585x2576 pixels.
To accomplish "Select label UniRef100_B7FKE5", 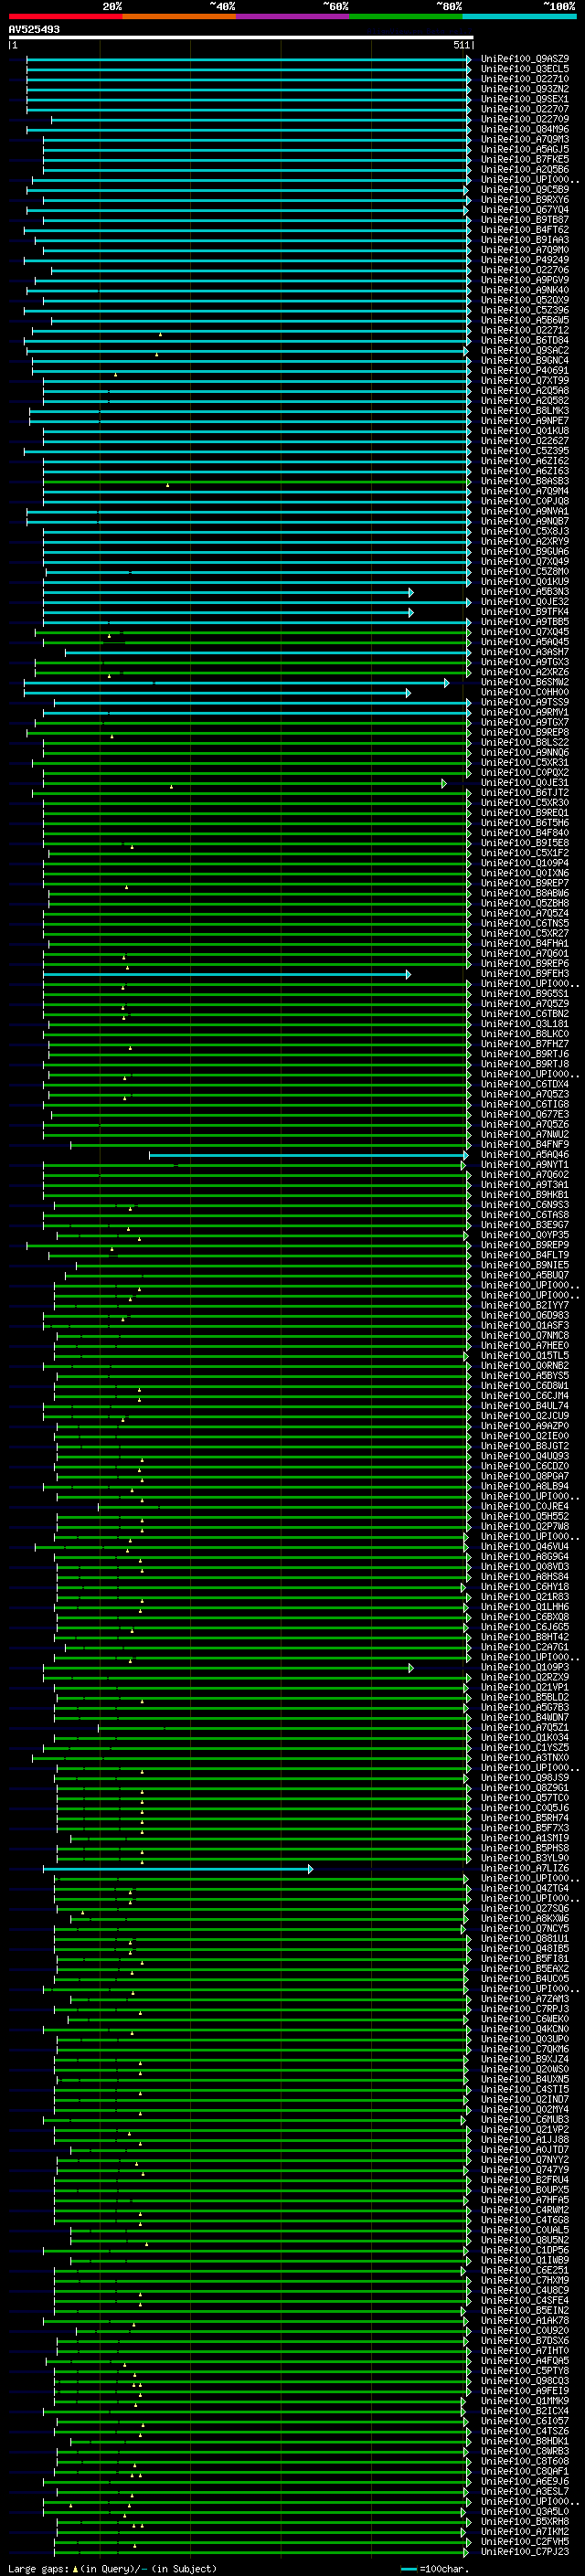I will click(x=524, y=160).
